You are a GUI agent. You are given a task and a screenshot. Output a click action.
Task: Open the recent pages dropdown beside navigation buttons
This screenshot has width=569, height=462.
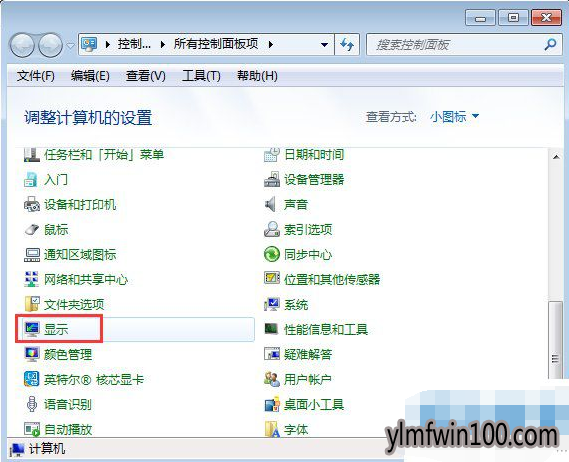pos(70,45)
